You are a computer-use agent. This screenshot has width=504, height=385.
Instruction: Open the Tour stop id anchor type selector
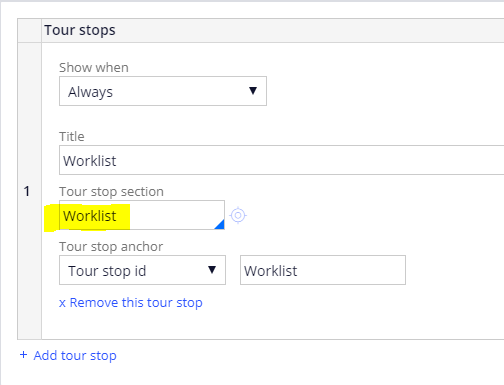(142, 270)
